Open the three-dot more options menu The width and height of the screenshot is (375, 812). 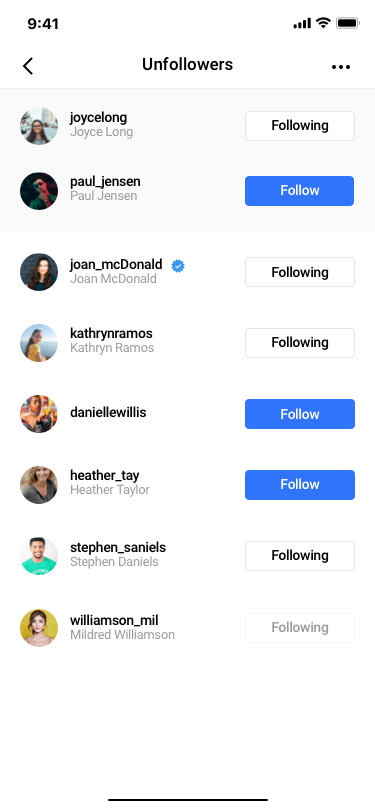coord(341,67)
